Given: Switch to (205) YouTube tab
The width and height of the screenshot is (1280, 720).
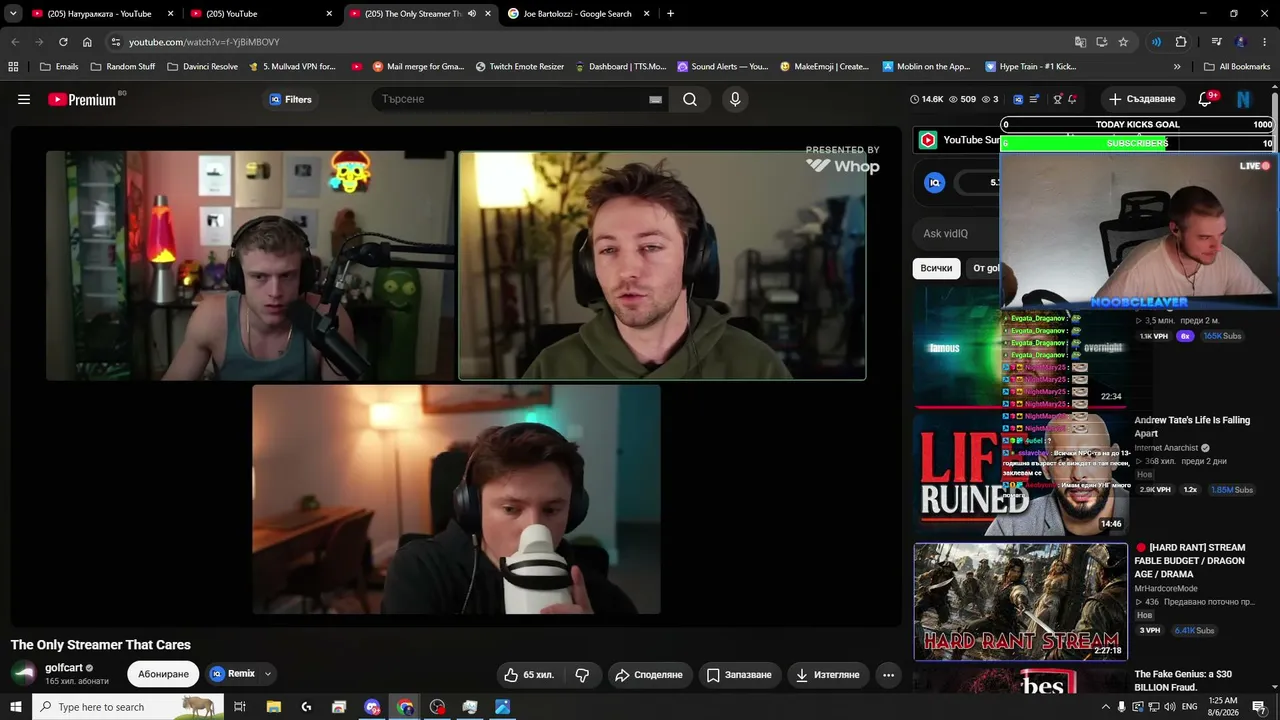Looking at the screenshot, I should click(x=262, y=14).
